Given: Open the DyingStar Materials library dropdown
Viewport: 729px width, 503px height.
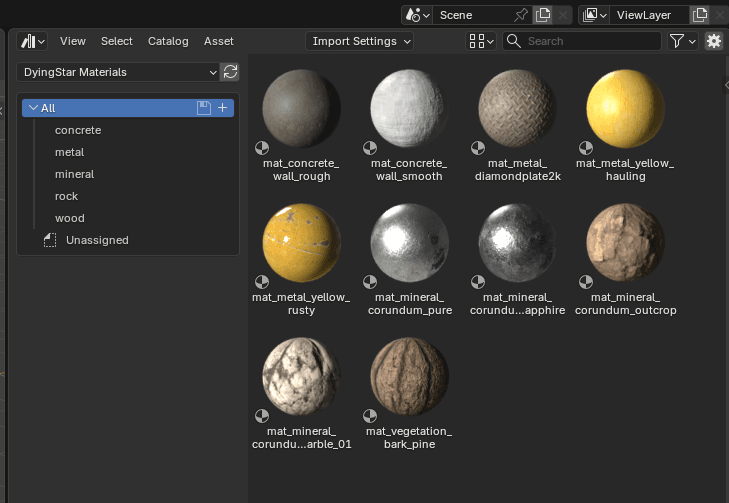Looking at the screenshot, I should click(x=118, y=72).
